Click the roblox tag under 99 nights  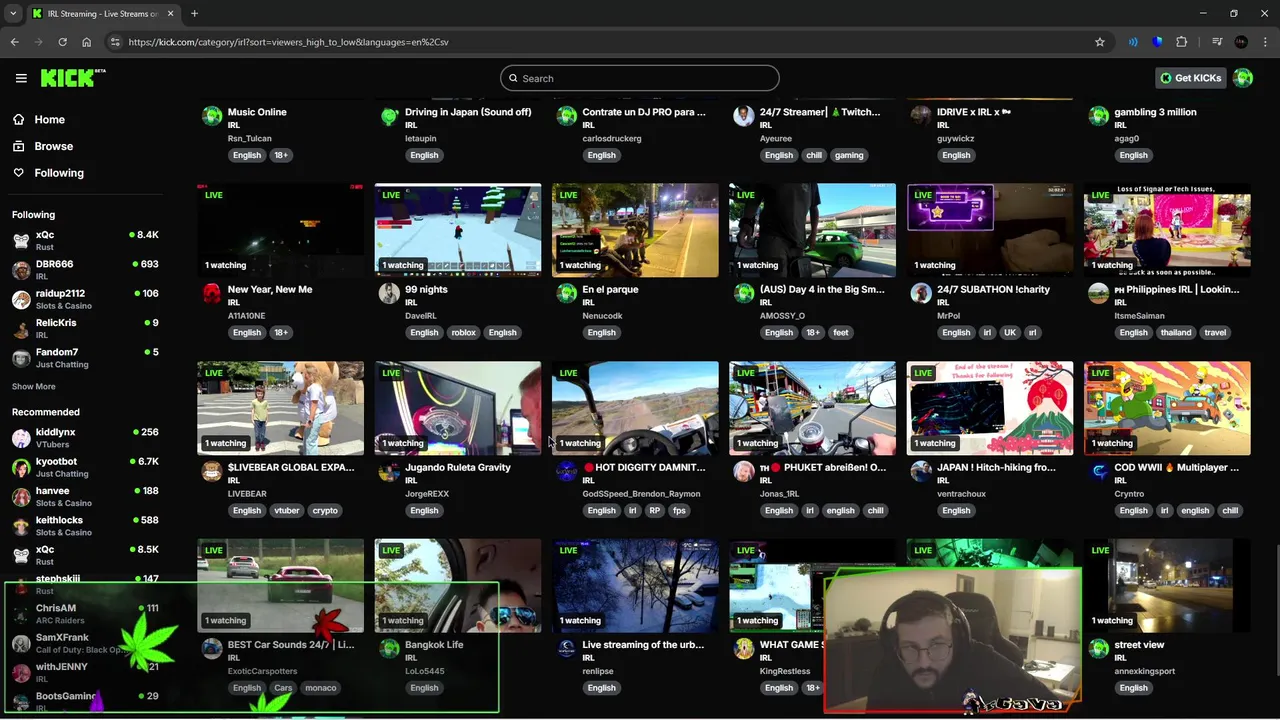[463, 333]
